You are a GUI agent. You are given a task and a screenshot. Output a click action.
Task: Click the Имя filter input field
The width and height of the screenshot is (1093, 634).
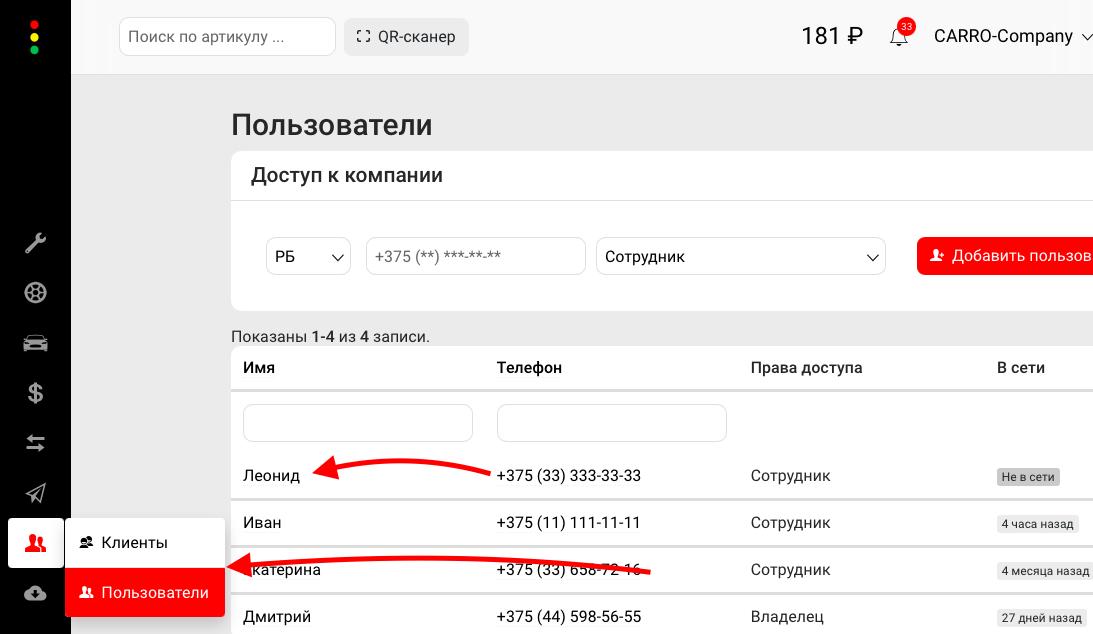(x=358, y=423)
